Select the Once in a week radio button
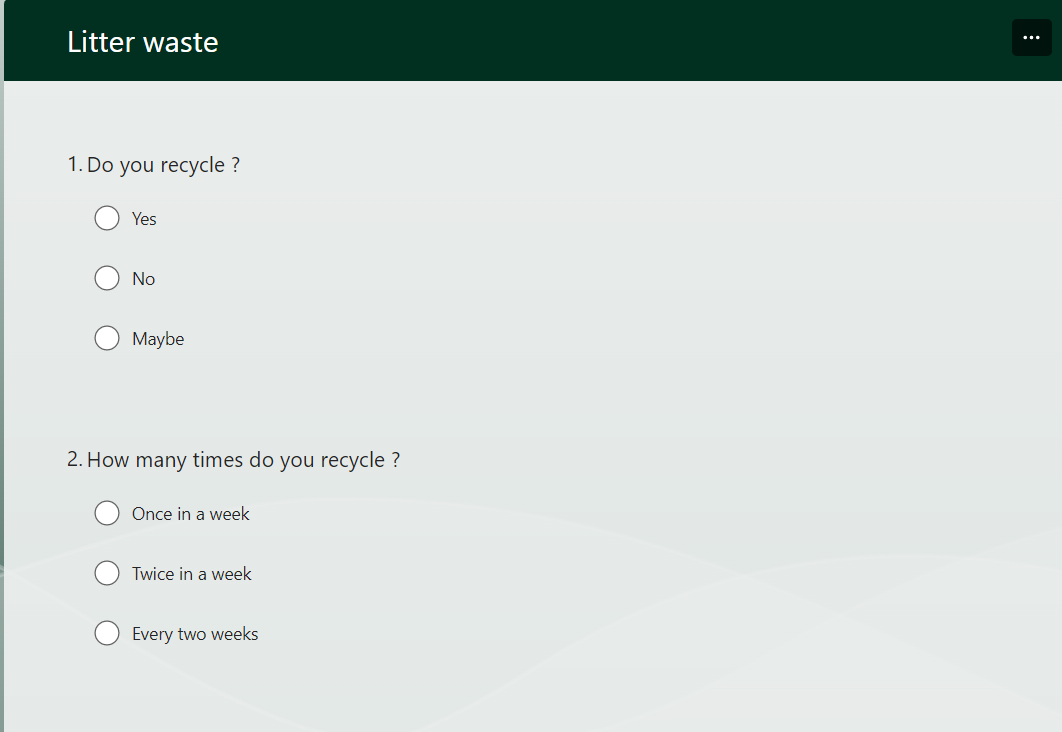The image size is (1062, 732). pyautogui.click(x=107, y=513)
